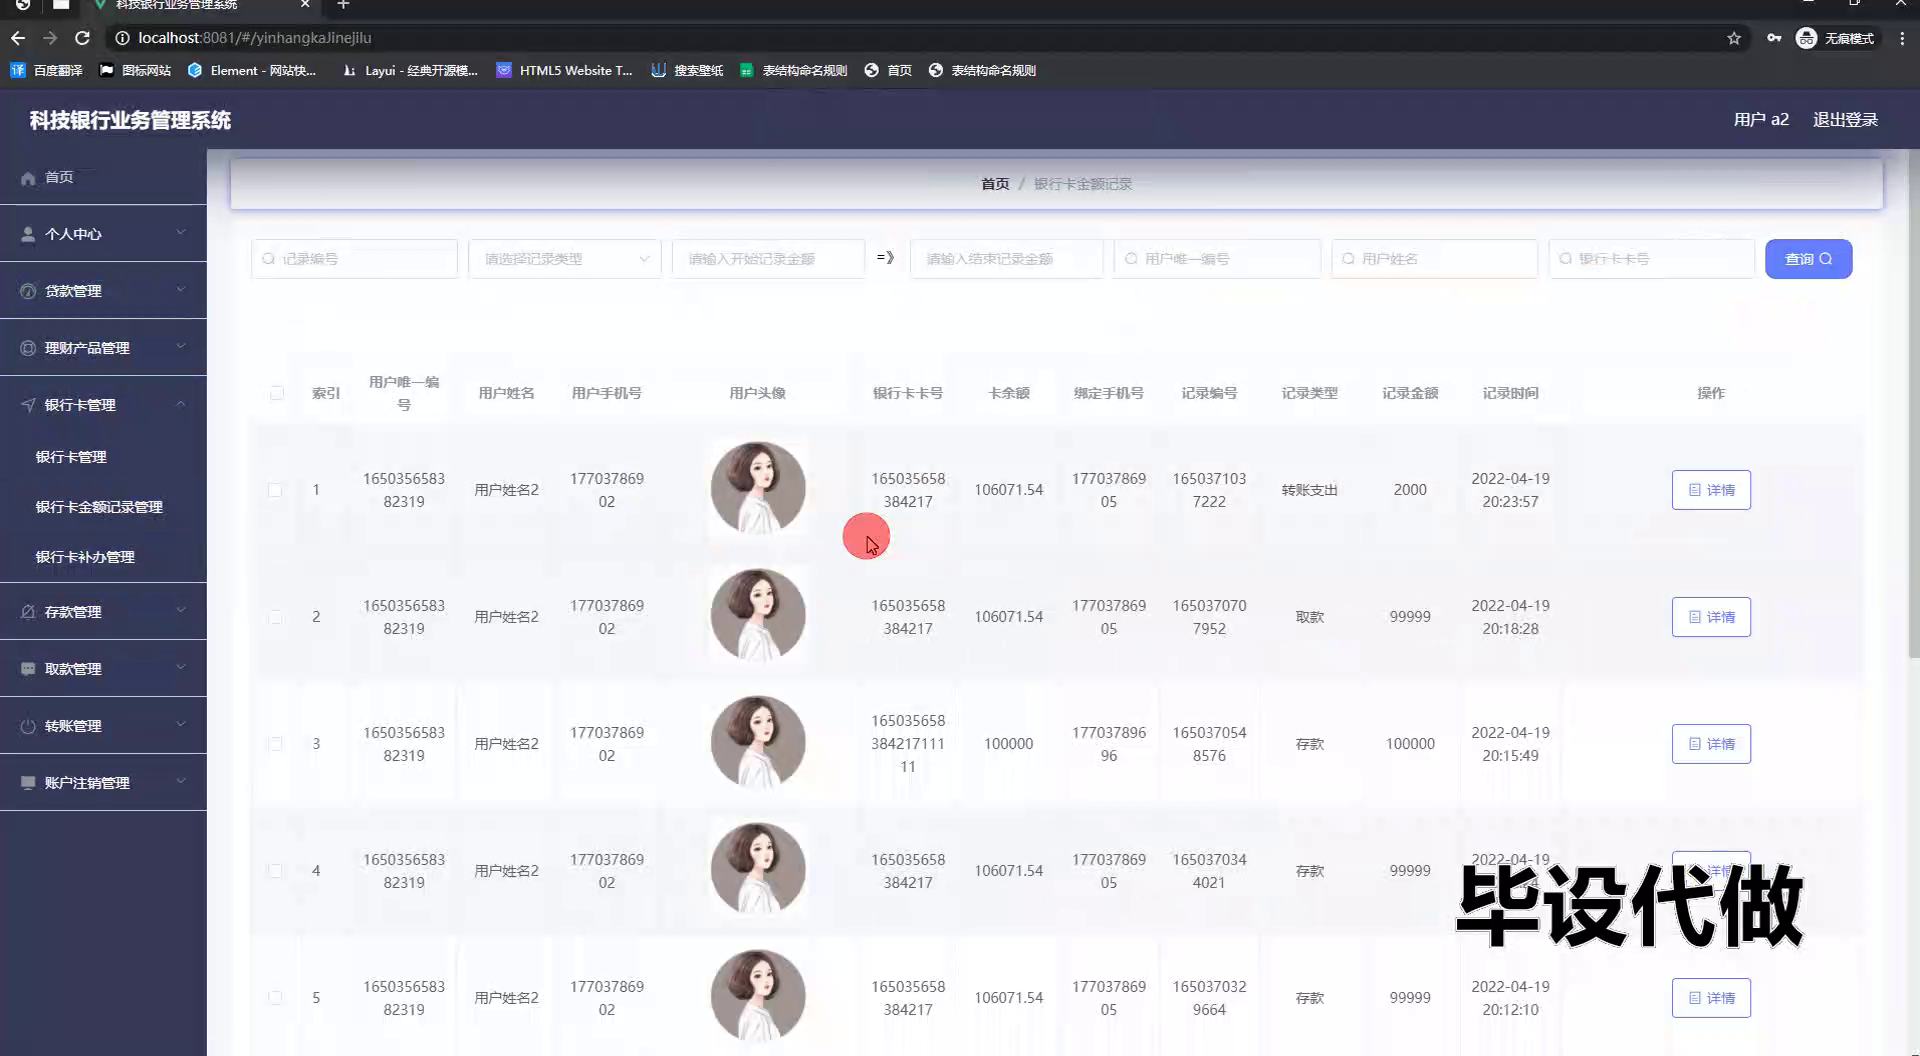This screenshot has width=1920, height=1056.
Task: Click the user avatar in row 5
Action: tap(758, 997)
